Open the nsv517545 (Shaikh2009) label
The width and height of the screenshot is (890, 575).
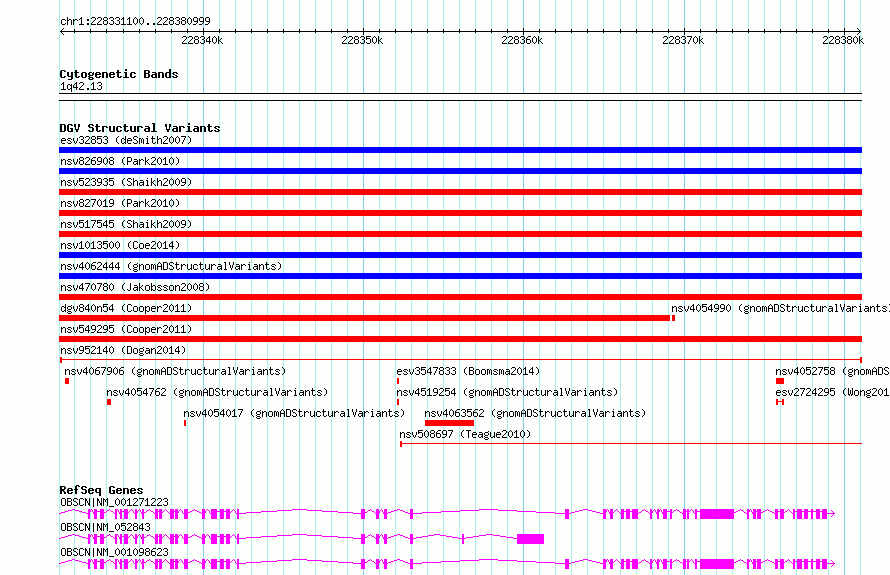(x=126, y=224)
